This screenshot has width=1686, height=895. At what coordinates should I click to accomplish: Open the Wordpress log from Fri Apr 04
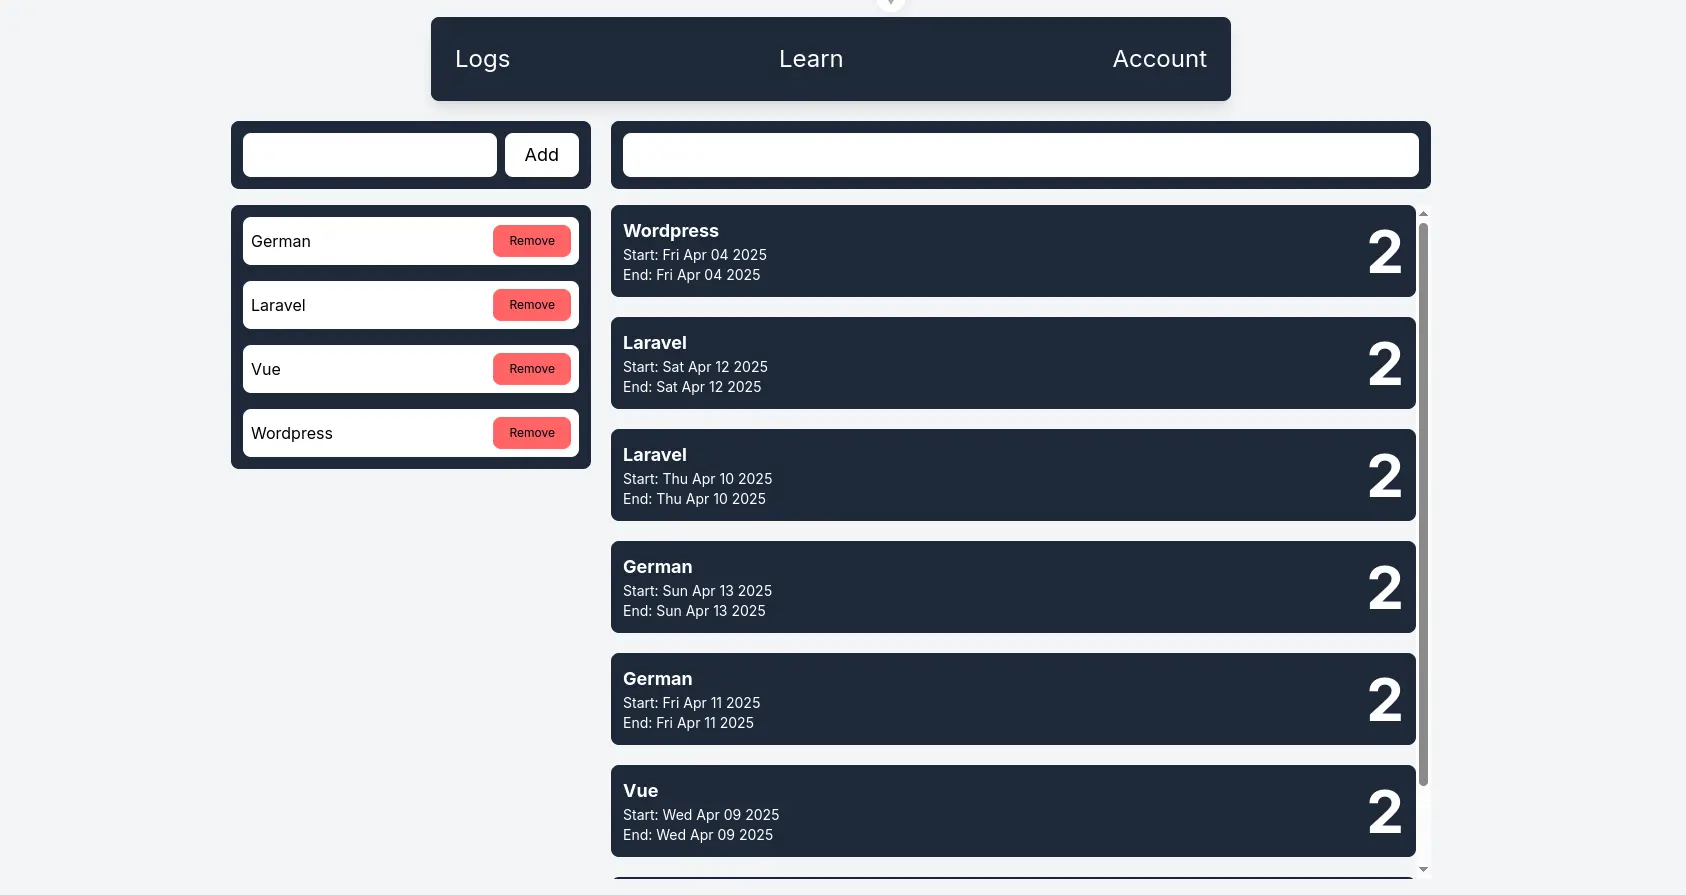[1013, 251]
